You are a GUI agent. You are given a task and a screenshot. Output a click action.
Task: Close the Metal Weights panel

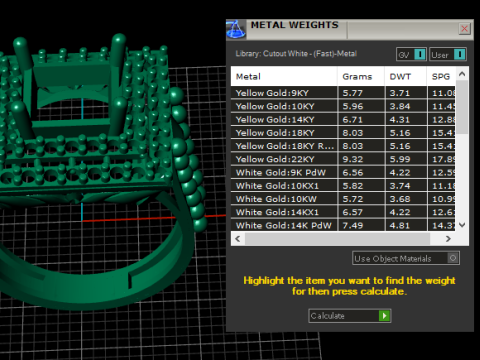click(464, 29)
